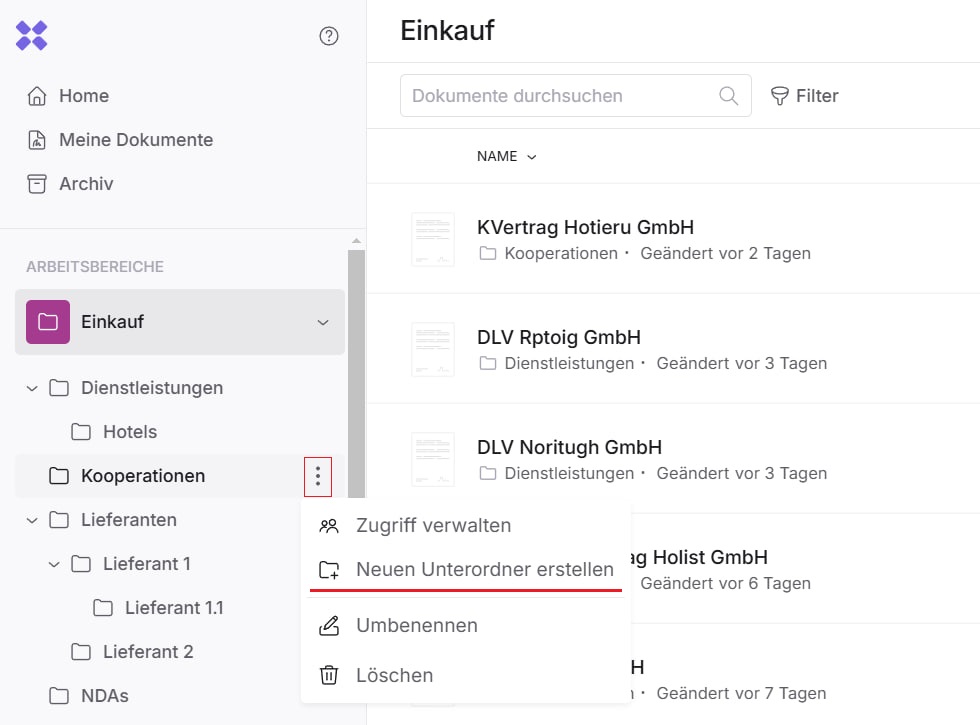Click the document thumbnail for KVertrag Hotieru GmbH
Viewport: 980px width, 725px height.
(433, 240)
